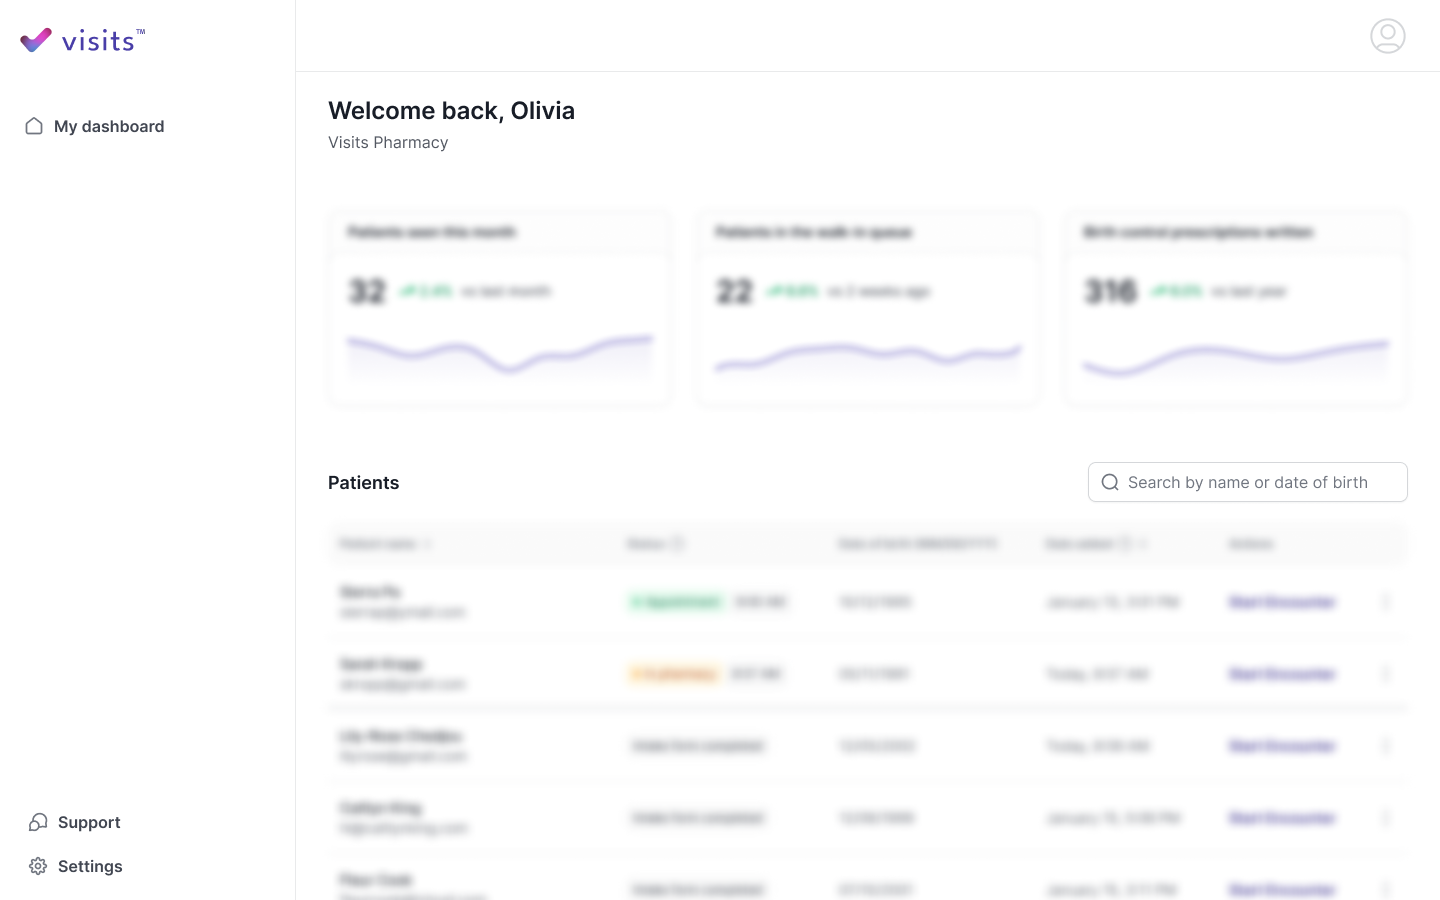Click the gear icon next to Settings
The width and height of the screenshot is (1440, 900).
tap(38, 866)
